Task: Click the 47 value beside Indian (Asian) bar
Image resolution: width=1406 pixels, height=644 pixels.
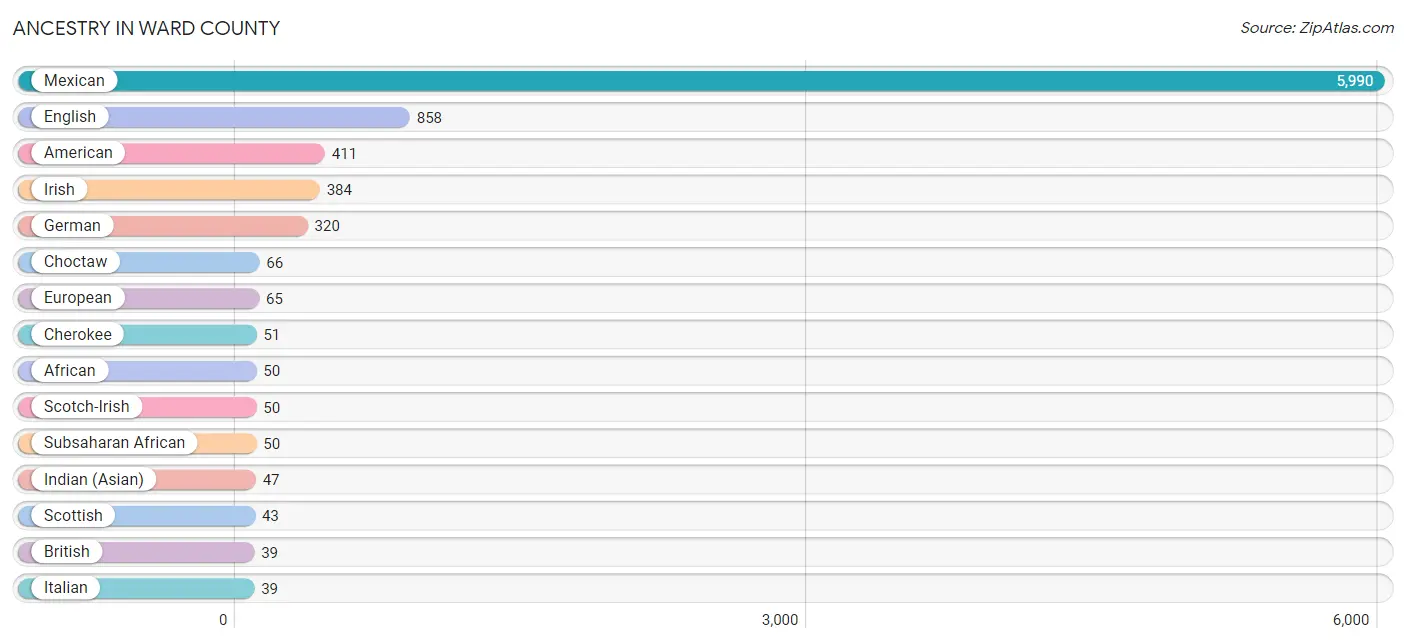Action: 271,480
